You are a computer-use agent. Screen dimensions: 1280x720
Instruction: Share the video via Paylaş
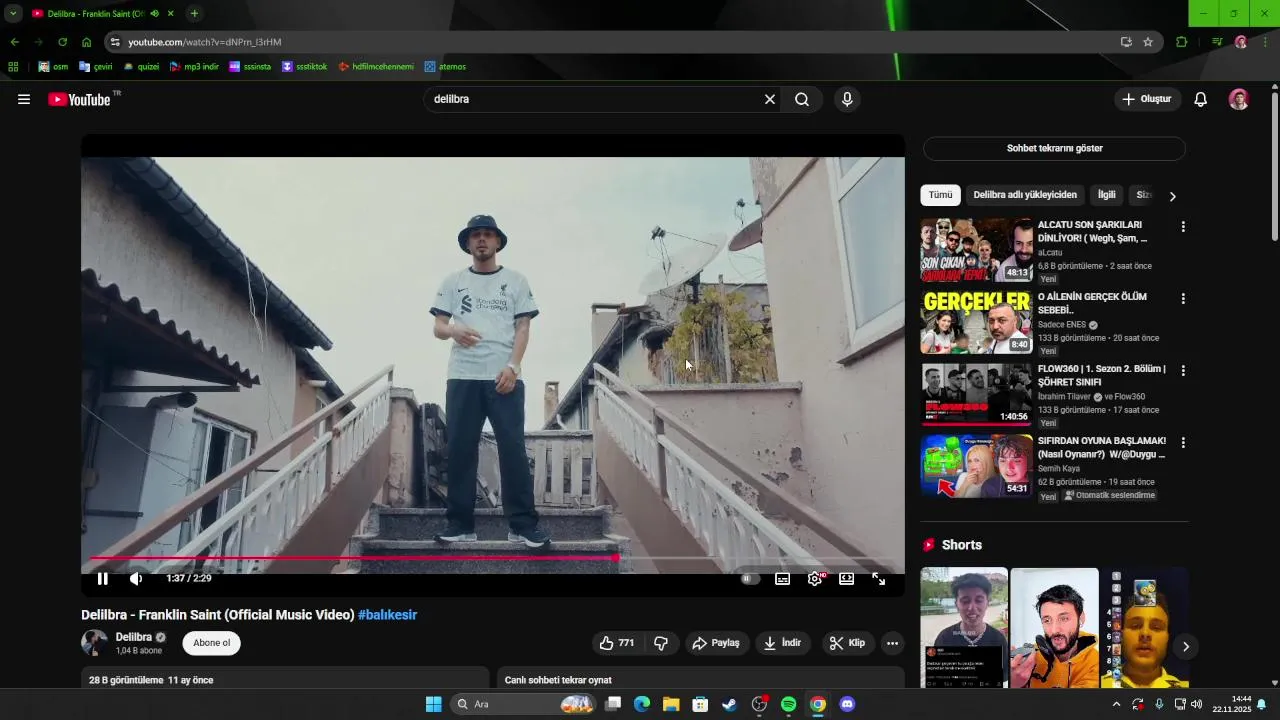coord(716,643)
